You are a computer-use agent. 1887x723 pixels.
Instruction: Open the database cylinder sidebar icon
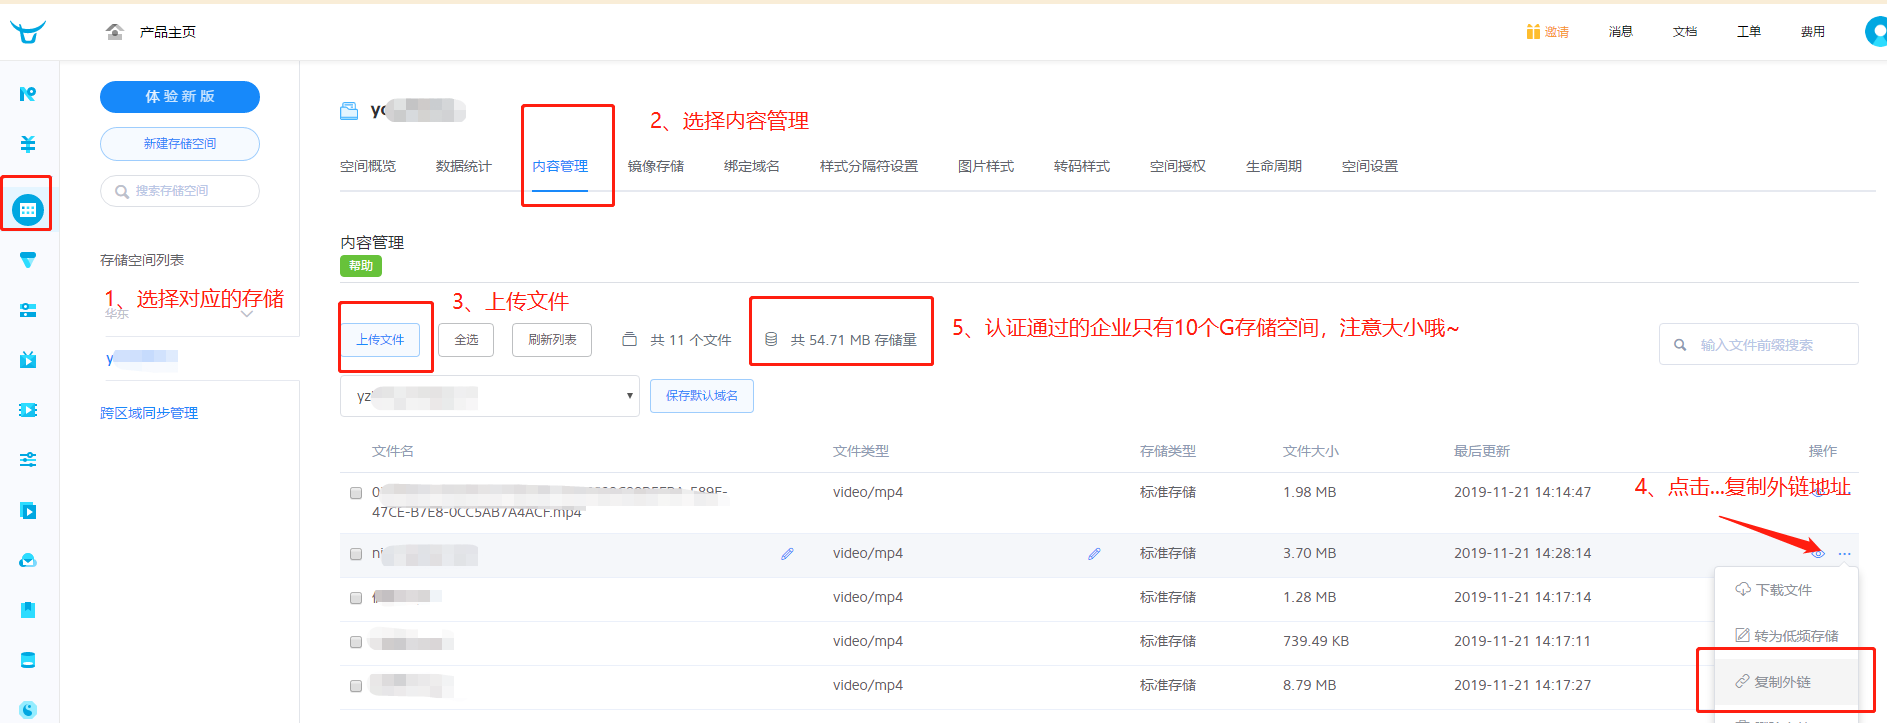(x=28, y=660)
